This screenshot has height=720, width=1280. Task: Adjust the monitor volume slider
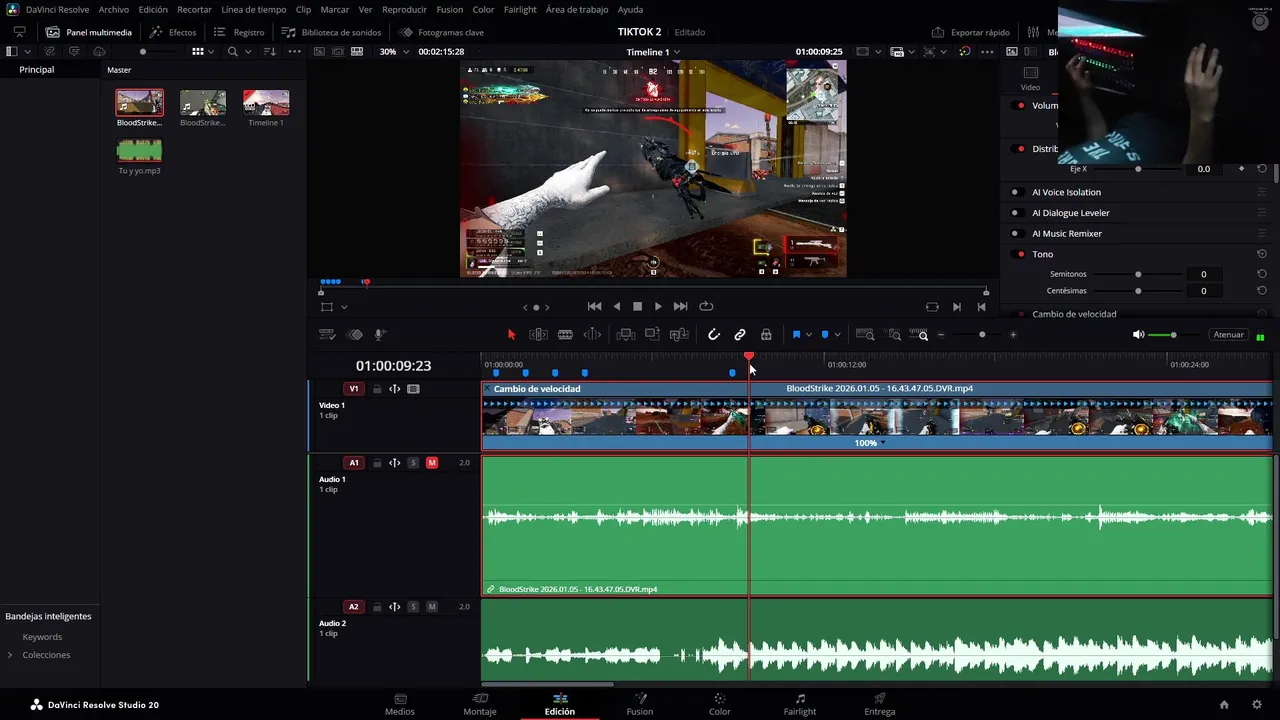click(1173, 335)
